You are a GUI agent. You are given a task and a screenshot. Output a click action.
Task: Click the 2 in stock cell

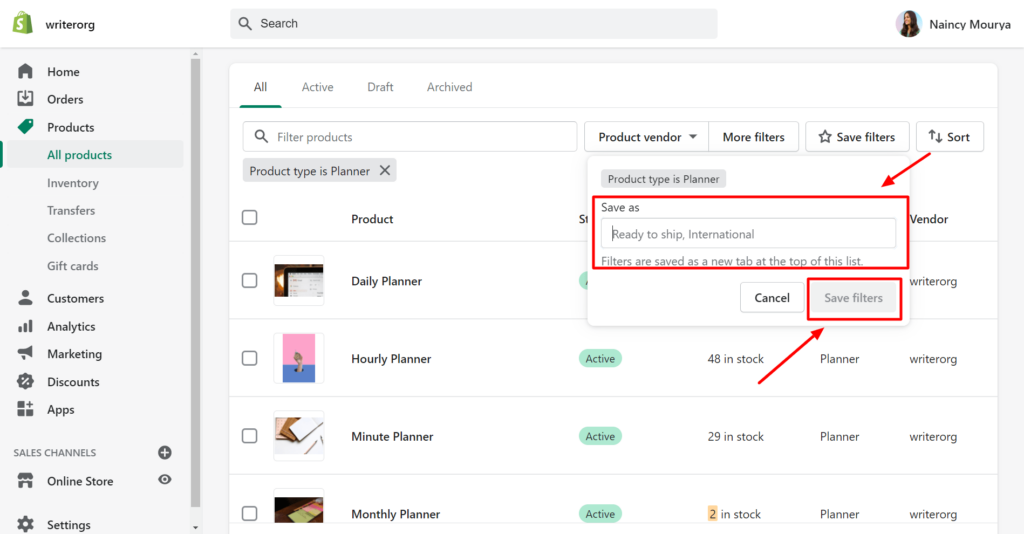pos(734,514)
